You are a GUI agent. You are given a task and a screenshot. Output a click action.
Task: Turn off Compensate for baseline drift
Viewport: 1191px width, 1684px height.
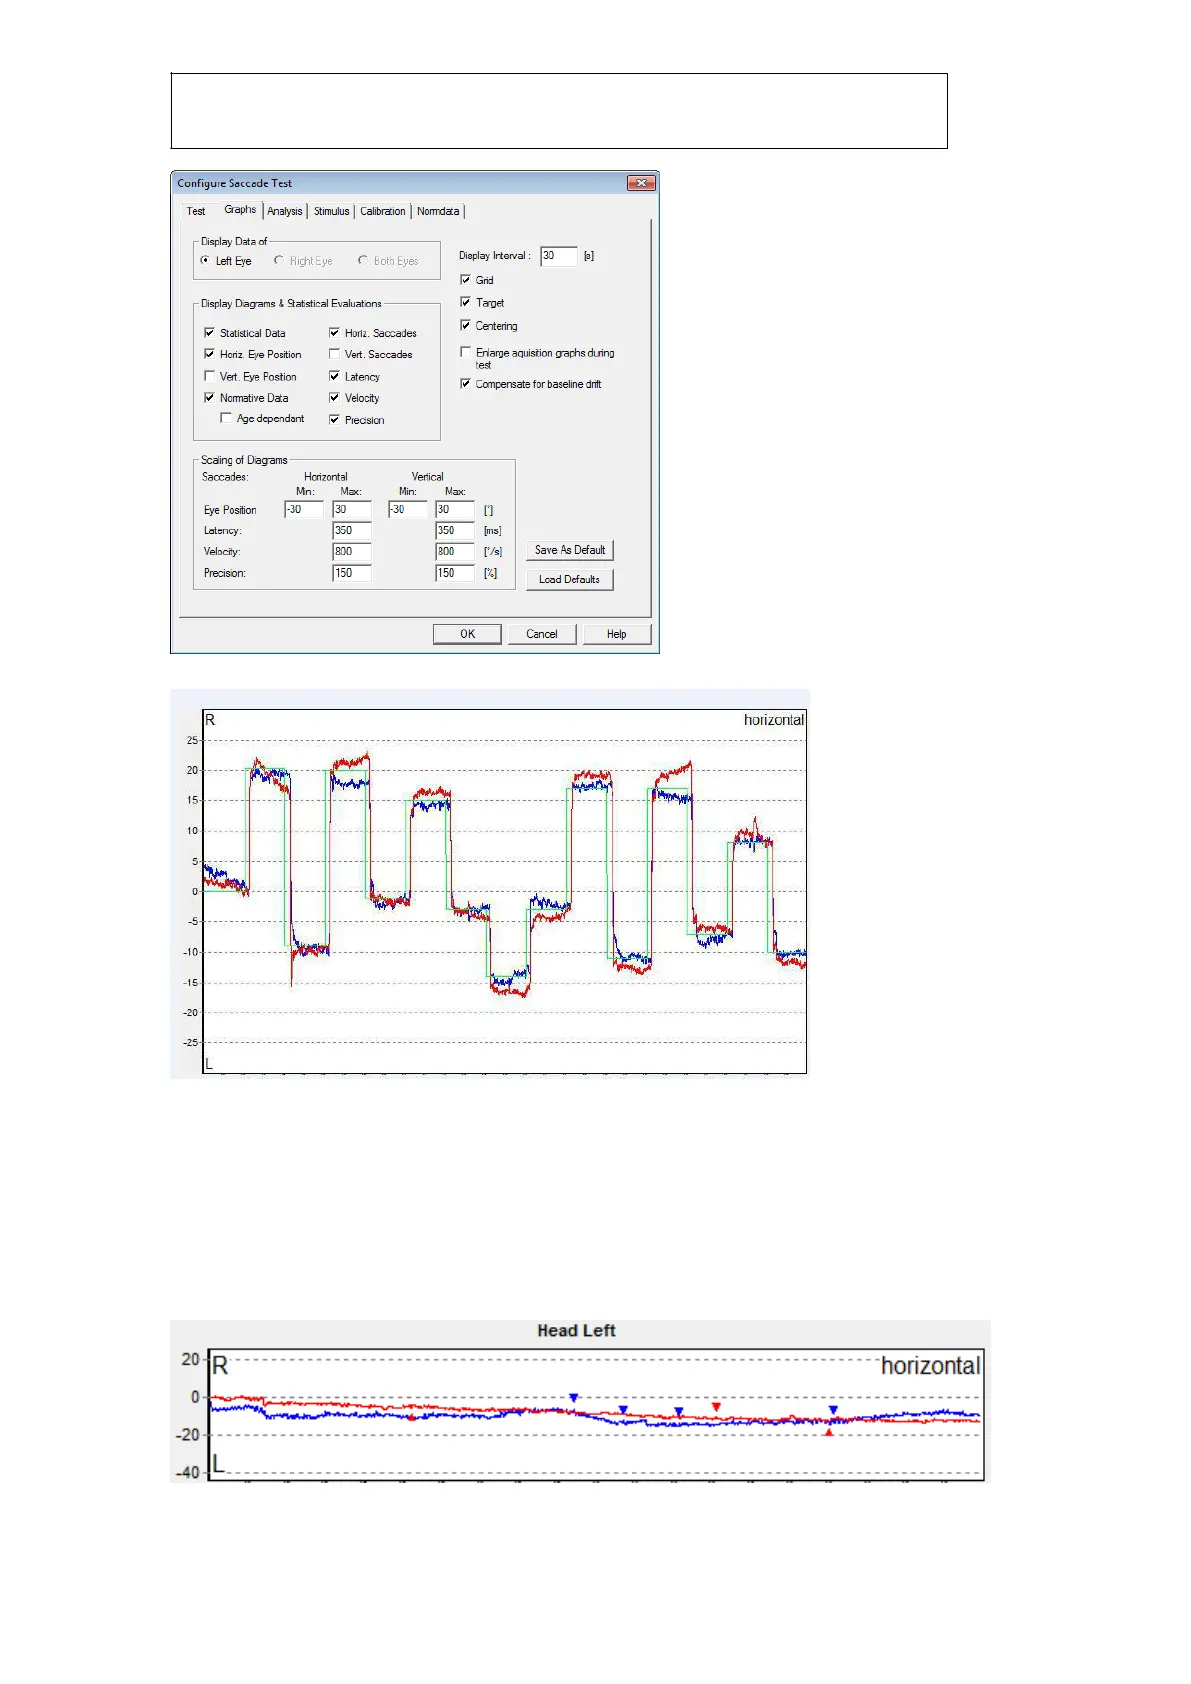(x=465, y=384)
